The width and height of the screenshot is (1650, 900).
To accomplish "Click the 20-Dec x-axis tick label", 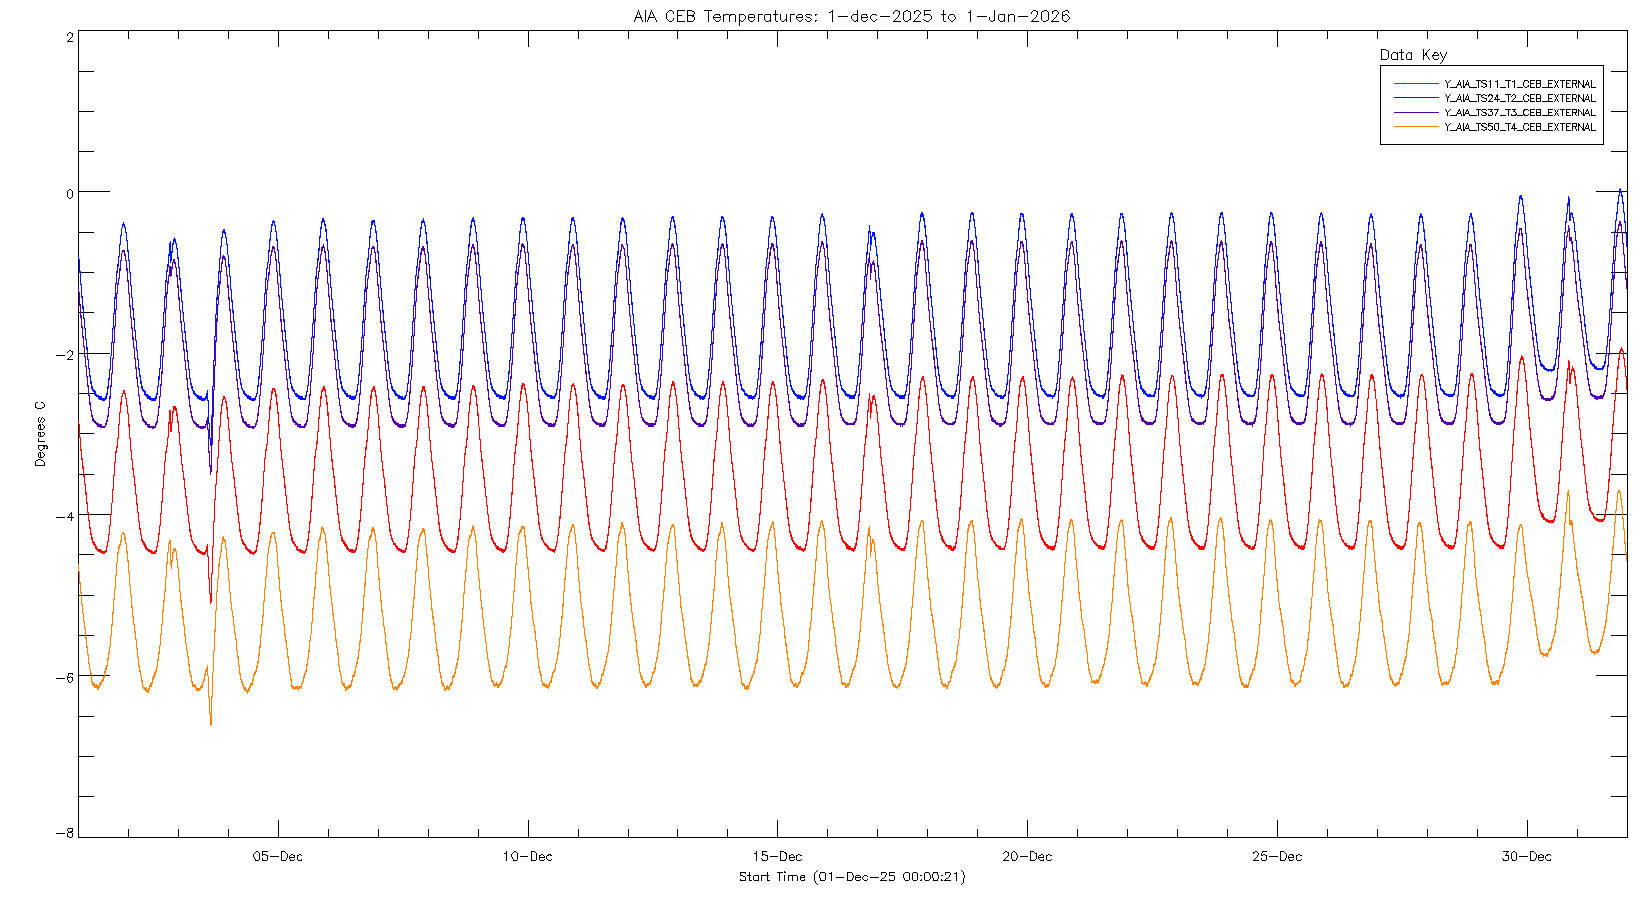I will pyautogui.click(x=1027, y=857).
